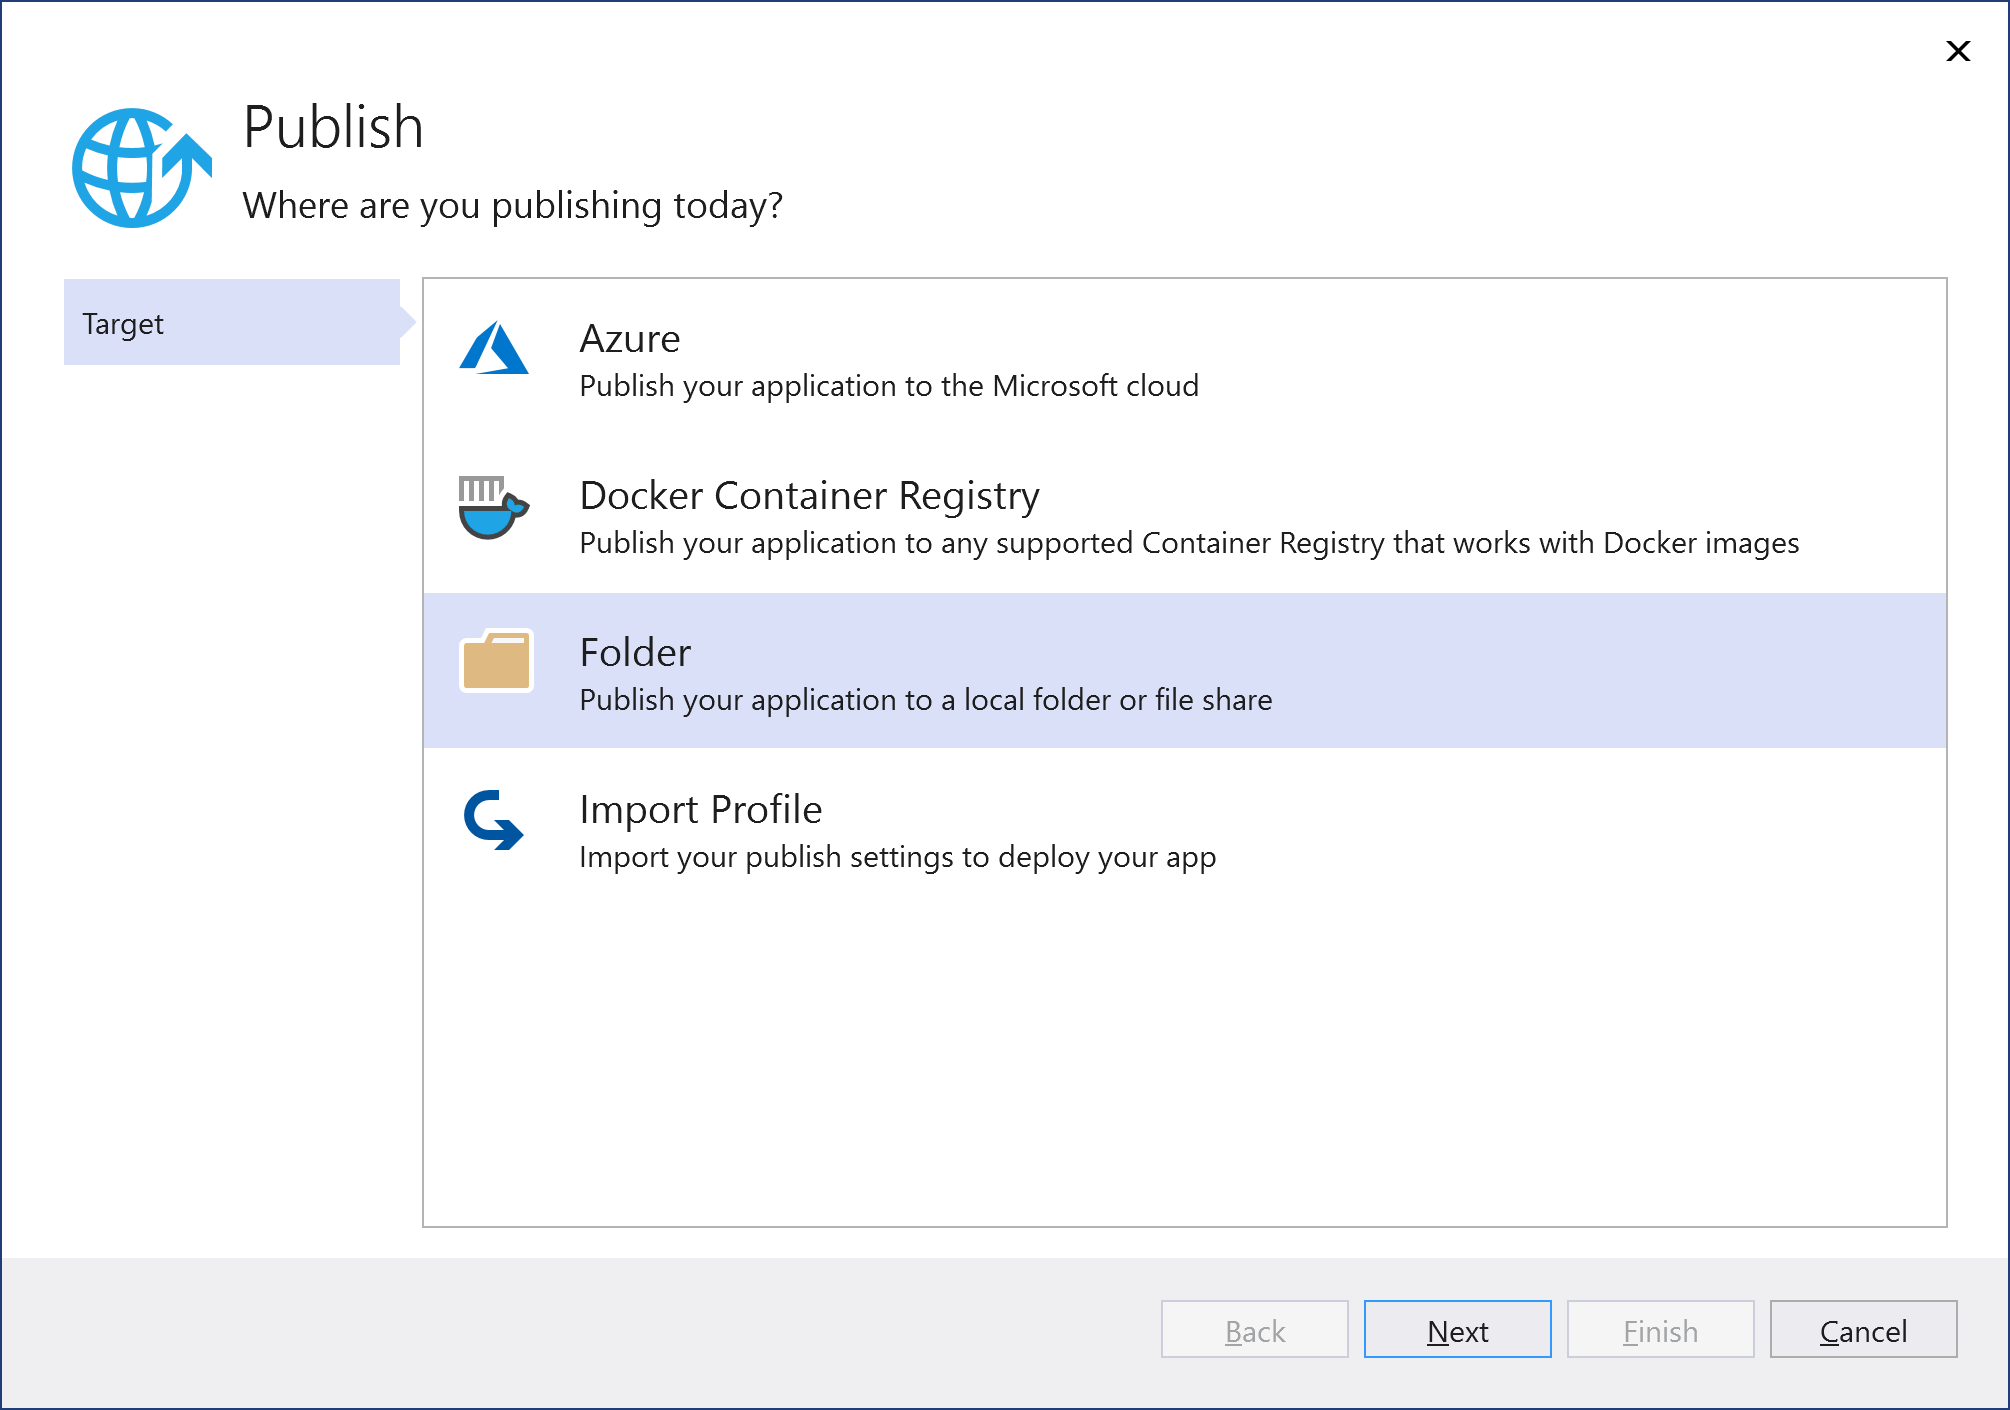Click the Import Profile arrow icon
Image resolution: width=2010 pixels, height=1410 pixels.
pyautogui.click(x=494, y=820)
